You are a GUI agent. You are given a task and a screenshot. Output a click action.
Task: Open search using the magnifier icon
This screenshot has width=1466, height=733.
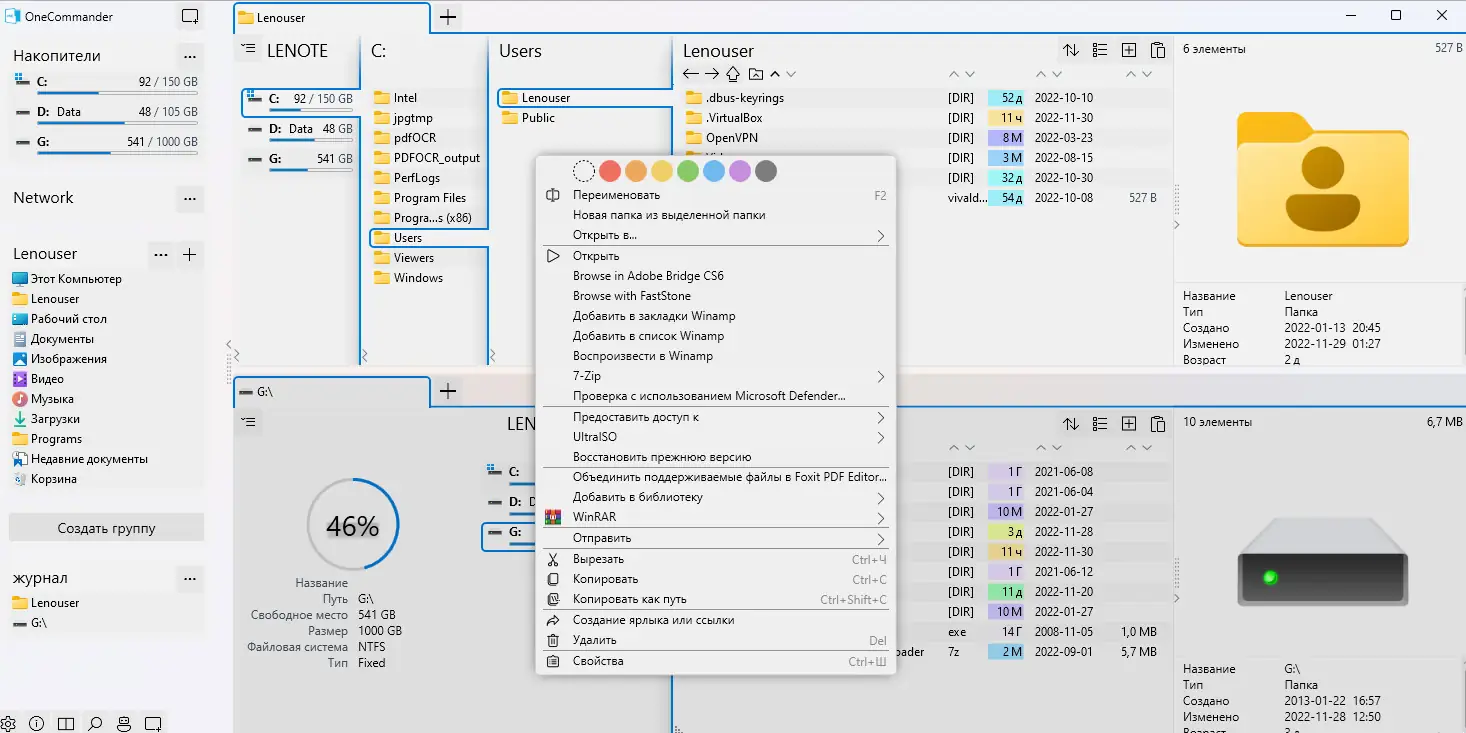94,723
